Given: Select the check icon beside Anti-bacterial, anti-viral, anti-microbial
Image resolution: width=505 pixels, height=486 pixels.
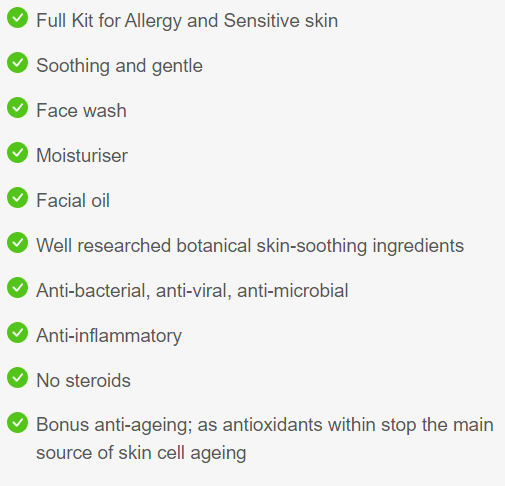Looking at the screenshot, I should coord(17,287).
